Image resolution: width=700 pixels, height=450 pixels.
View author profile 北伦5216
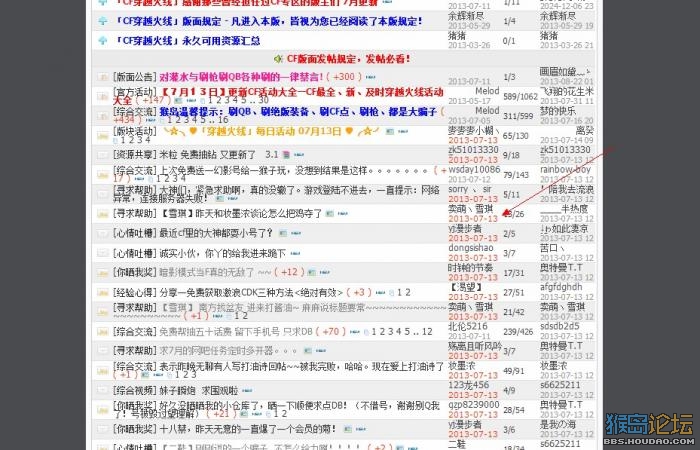(x=468, y=326)
